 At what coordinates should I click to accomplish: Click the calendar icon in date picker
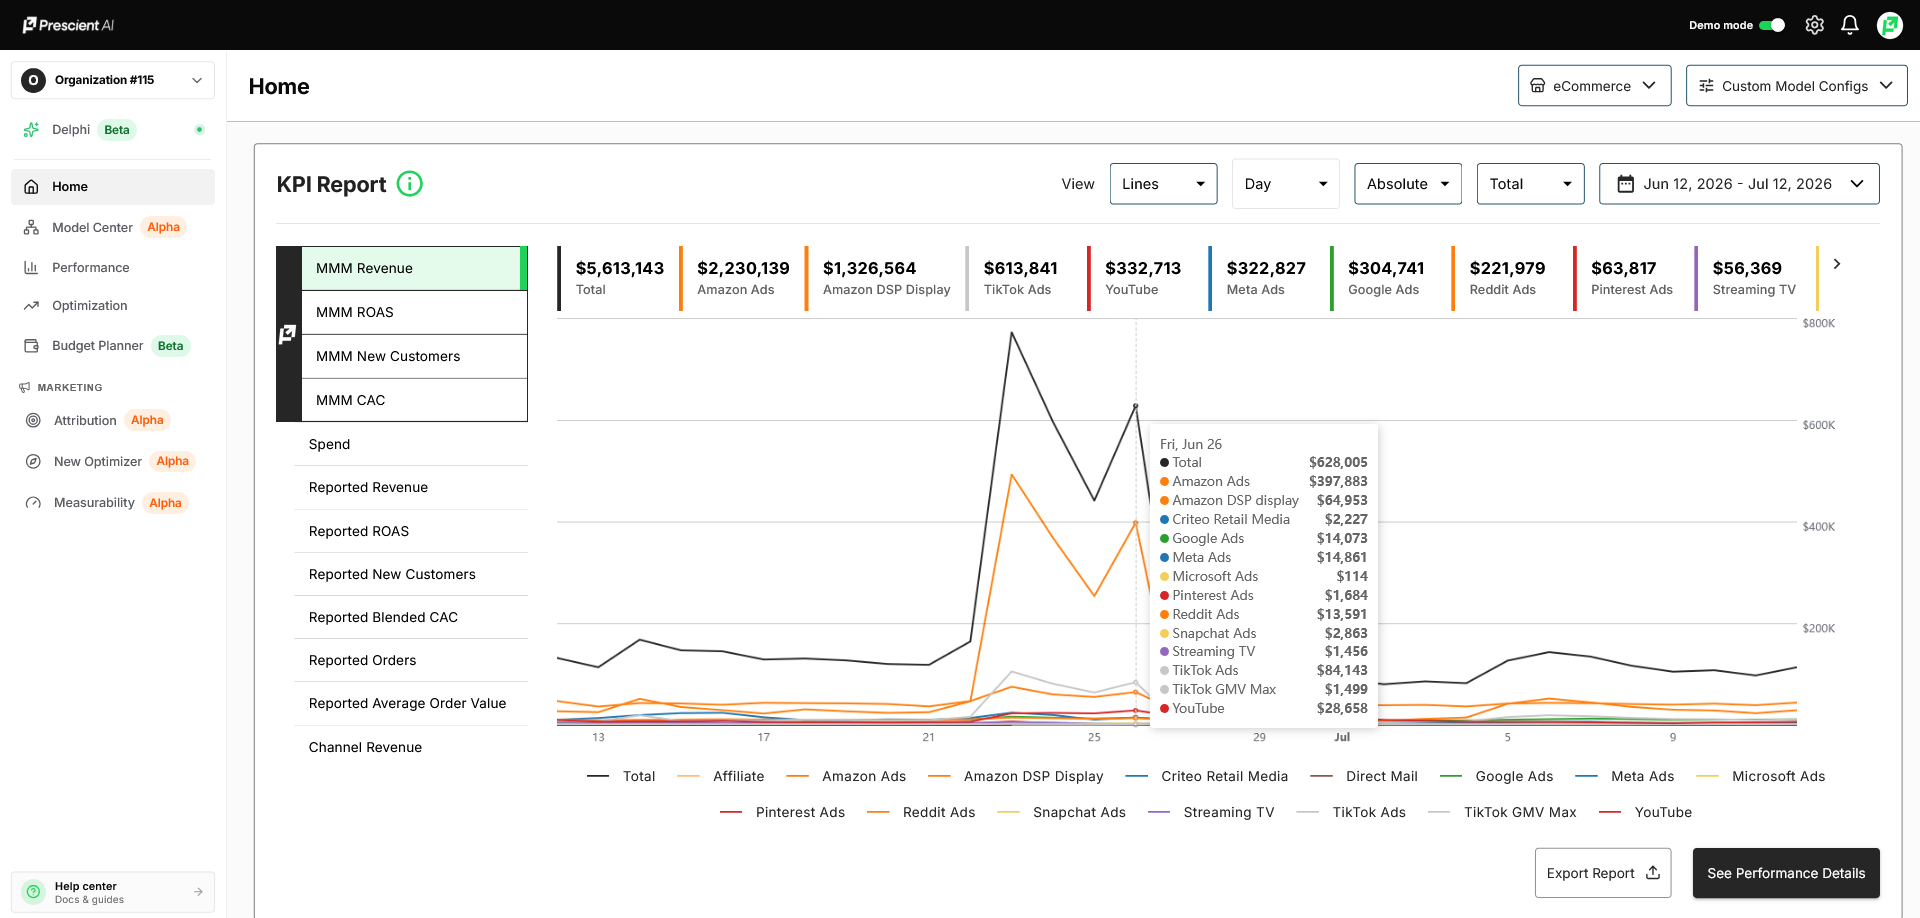pos(1626,184)
